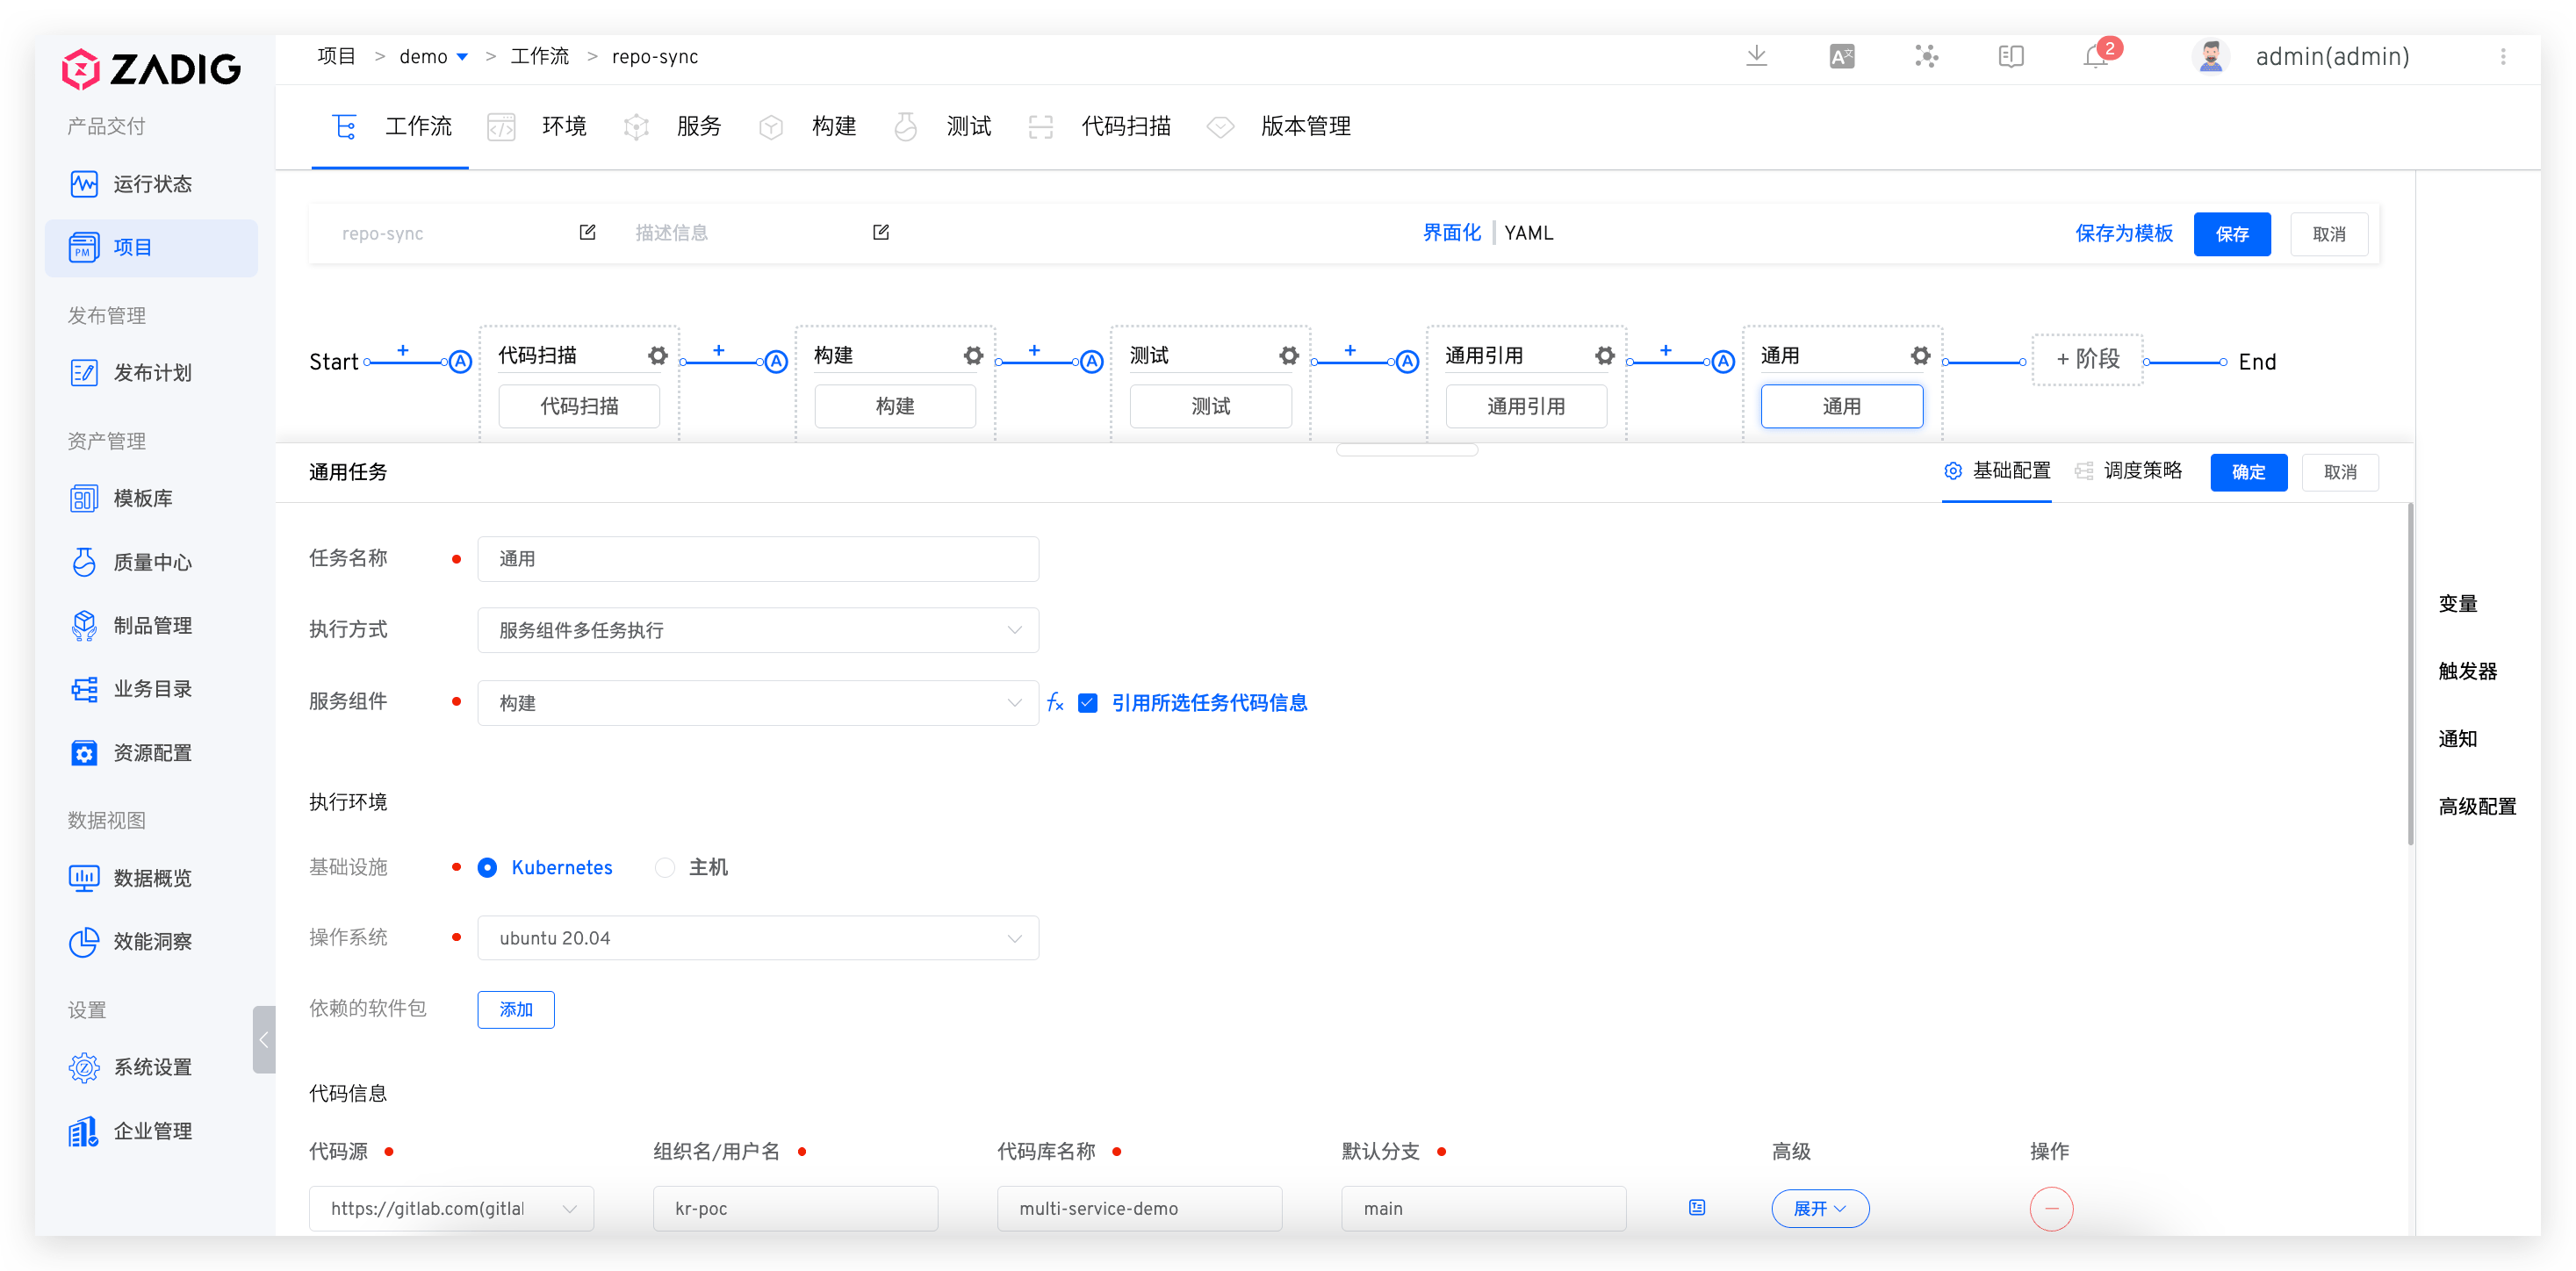Select the Kubernetes infrastructure option

point(487,867)
